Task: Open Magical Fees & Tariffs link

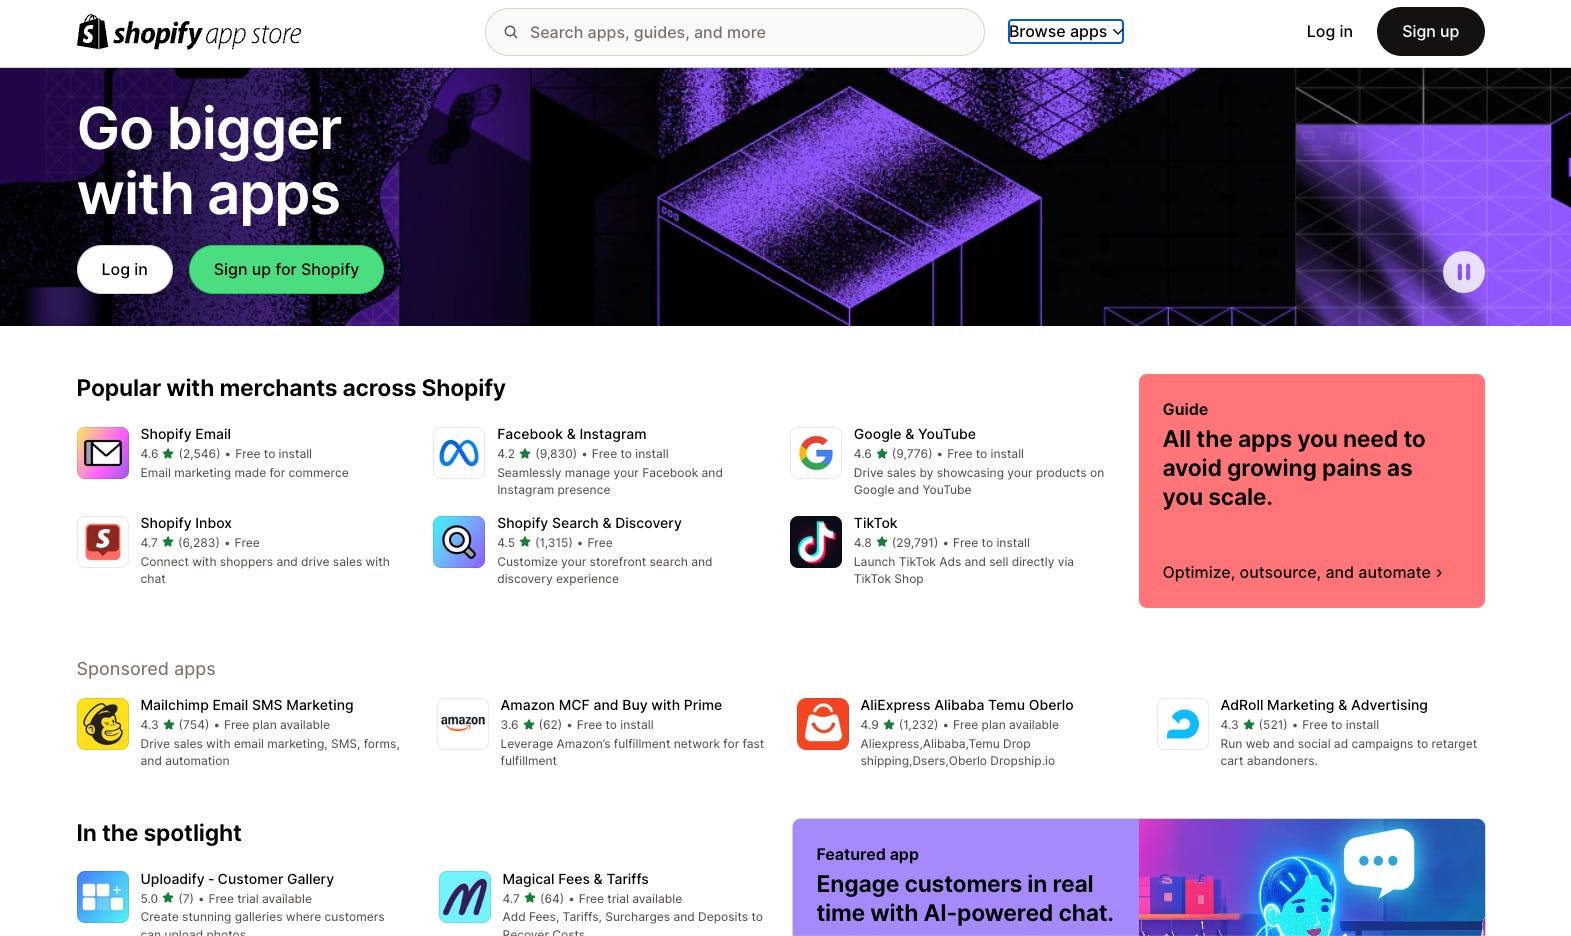Action: point(576,879)
